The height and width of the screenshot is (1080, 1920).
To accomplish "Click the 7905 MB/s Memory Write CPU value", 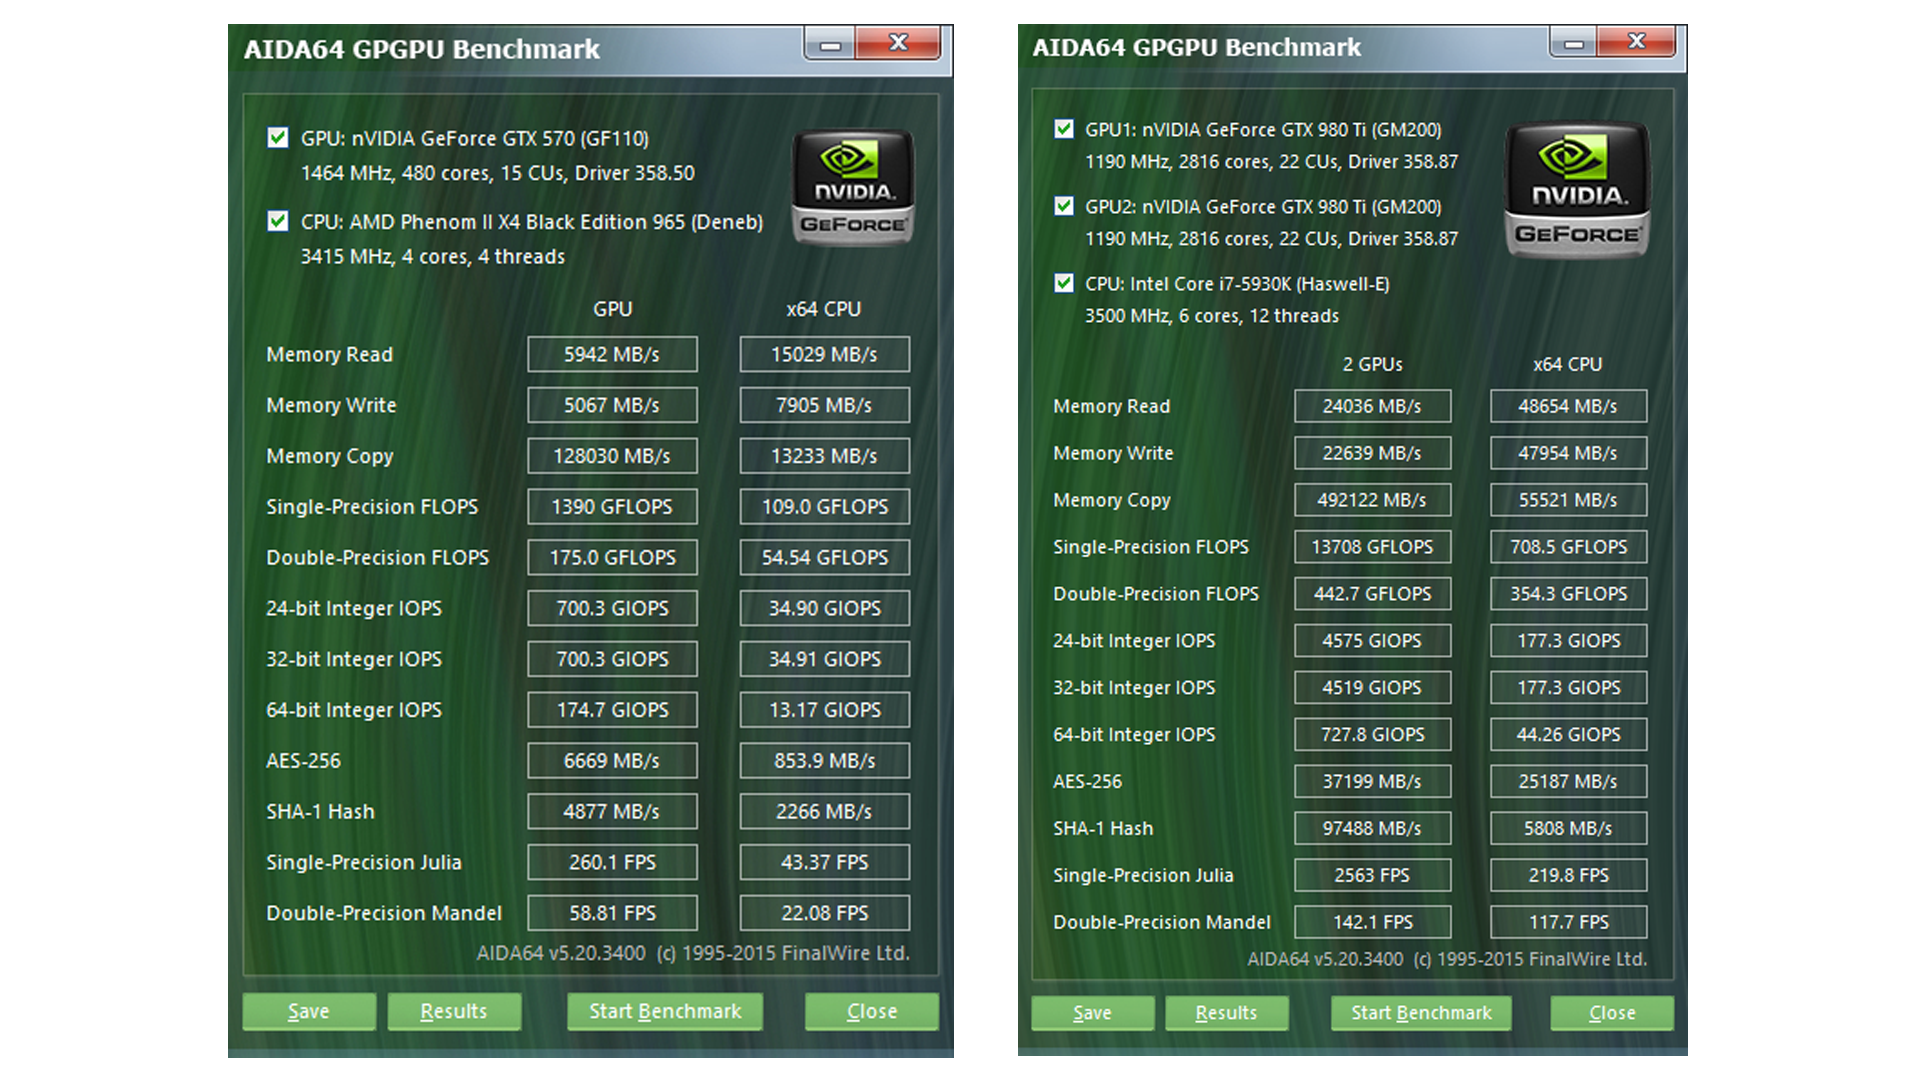I will pos(824,405).
